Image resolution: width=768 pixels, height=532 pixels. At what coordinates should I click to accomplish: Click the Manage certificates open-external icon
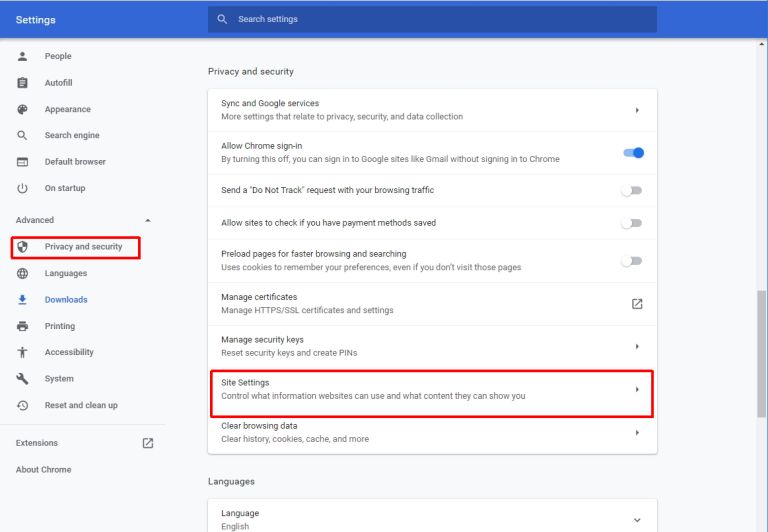tap(637, 304)
